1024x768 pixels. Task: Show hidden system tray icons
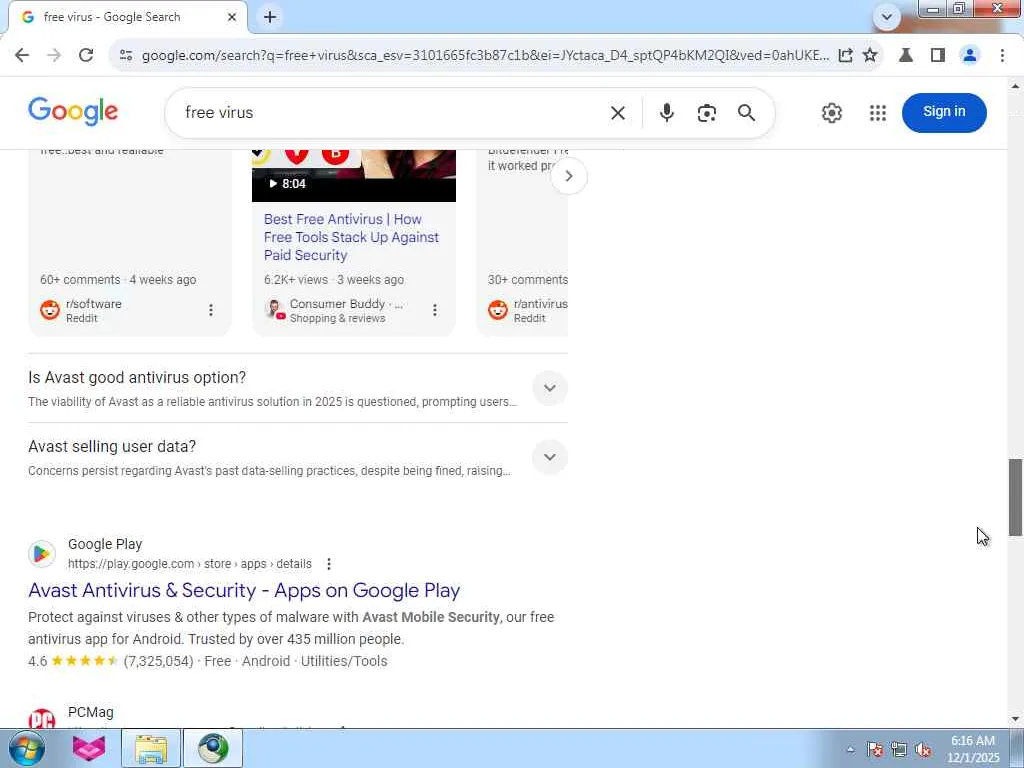pos(850,750)
